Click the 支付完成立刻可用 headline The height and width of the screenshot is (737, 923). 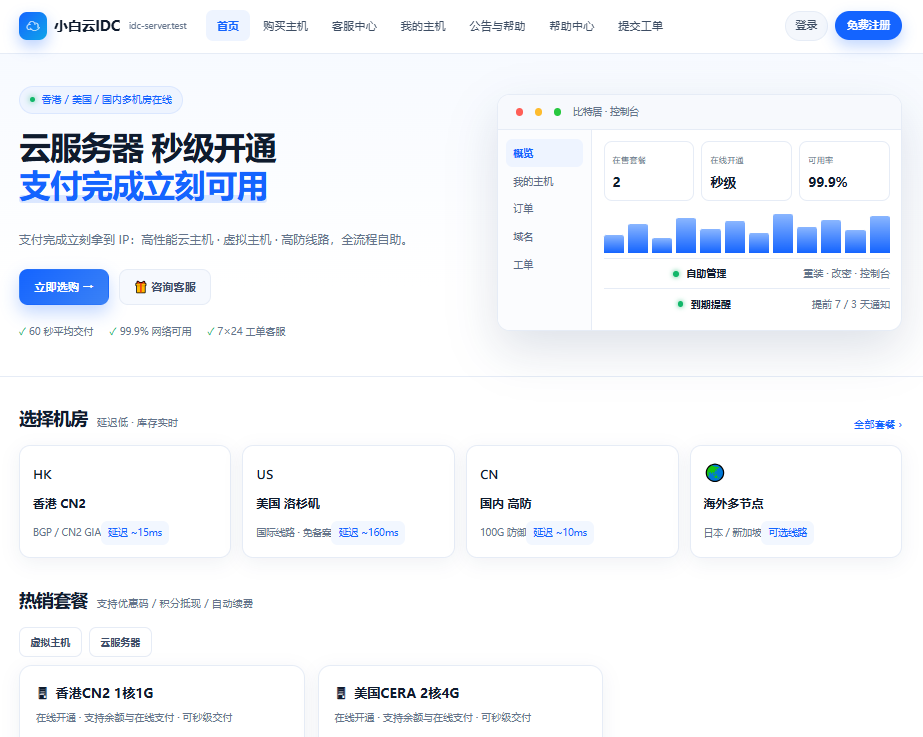point(144,187)
